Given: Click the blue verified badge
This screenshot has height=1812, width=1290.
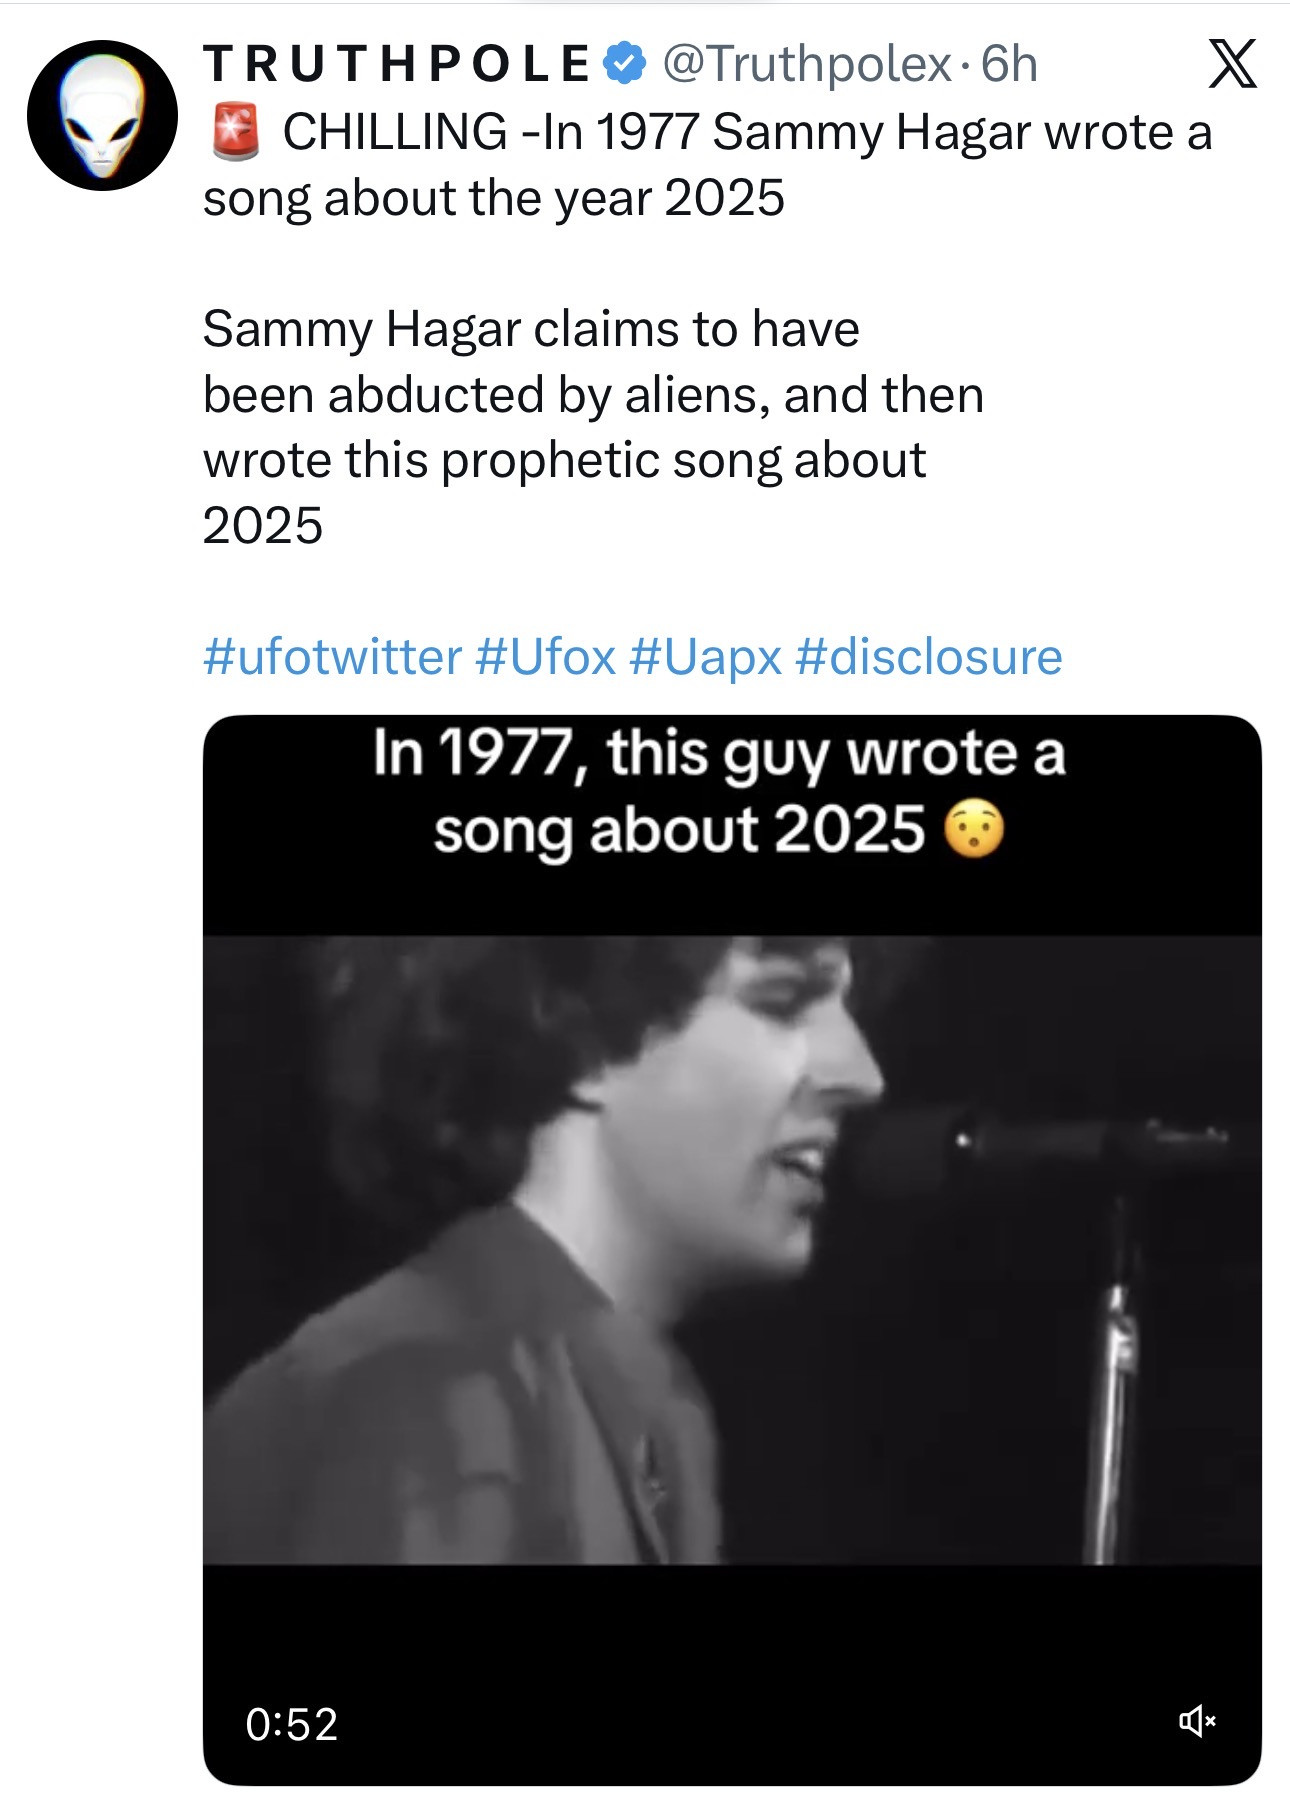Looking at the screenshot, I should [626, 64].
